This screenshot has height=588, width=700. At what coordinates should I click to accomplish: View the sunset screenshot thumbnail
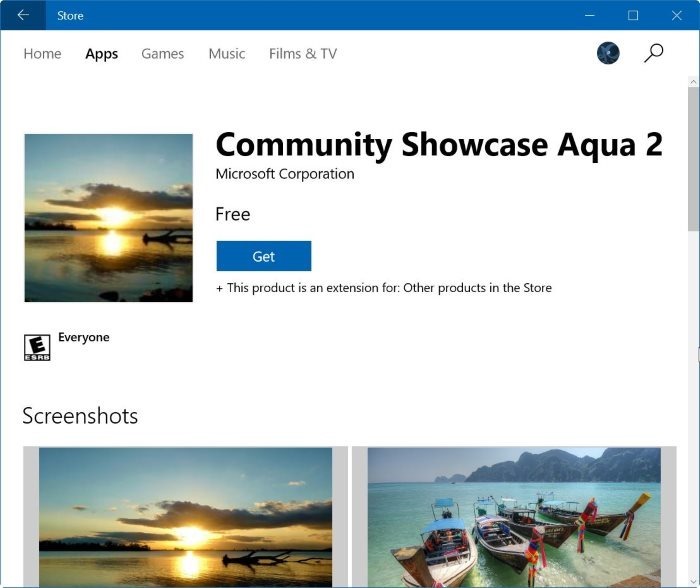point(185,517)
